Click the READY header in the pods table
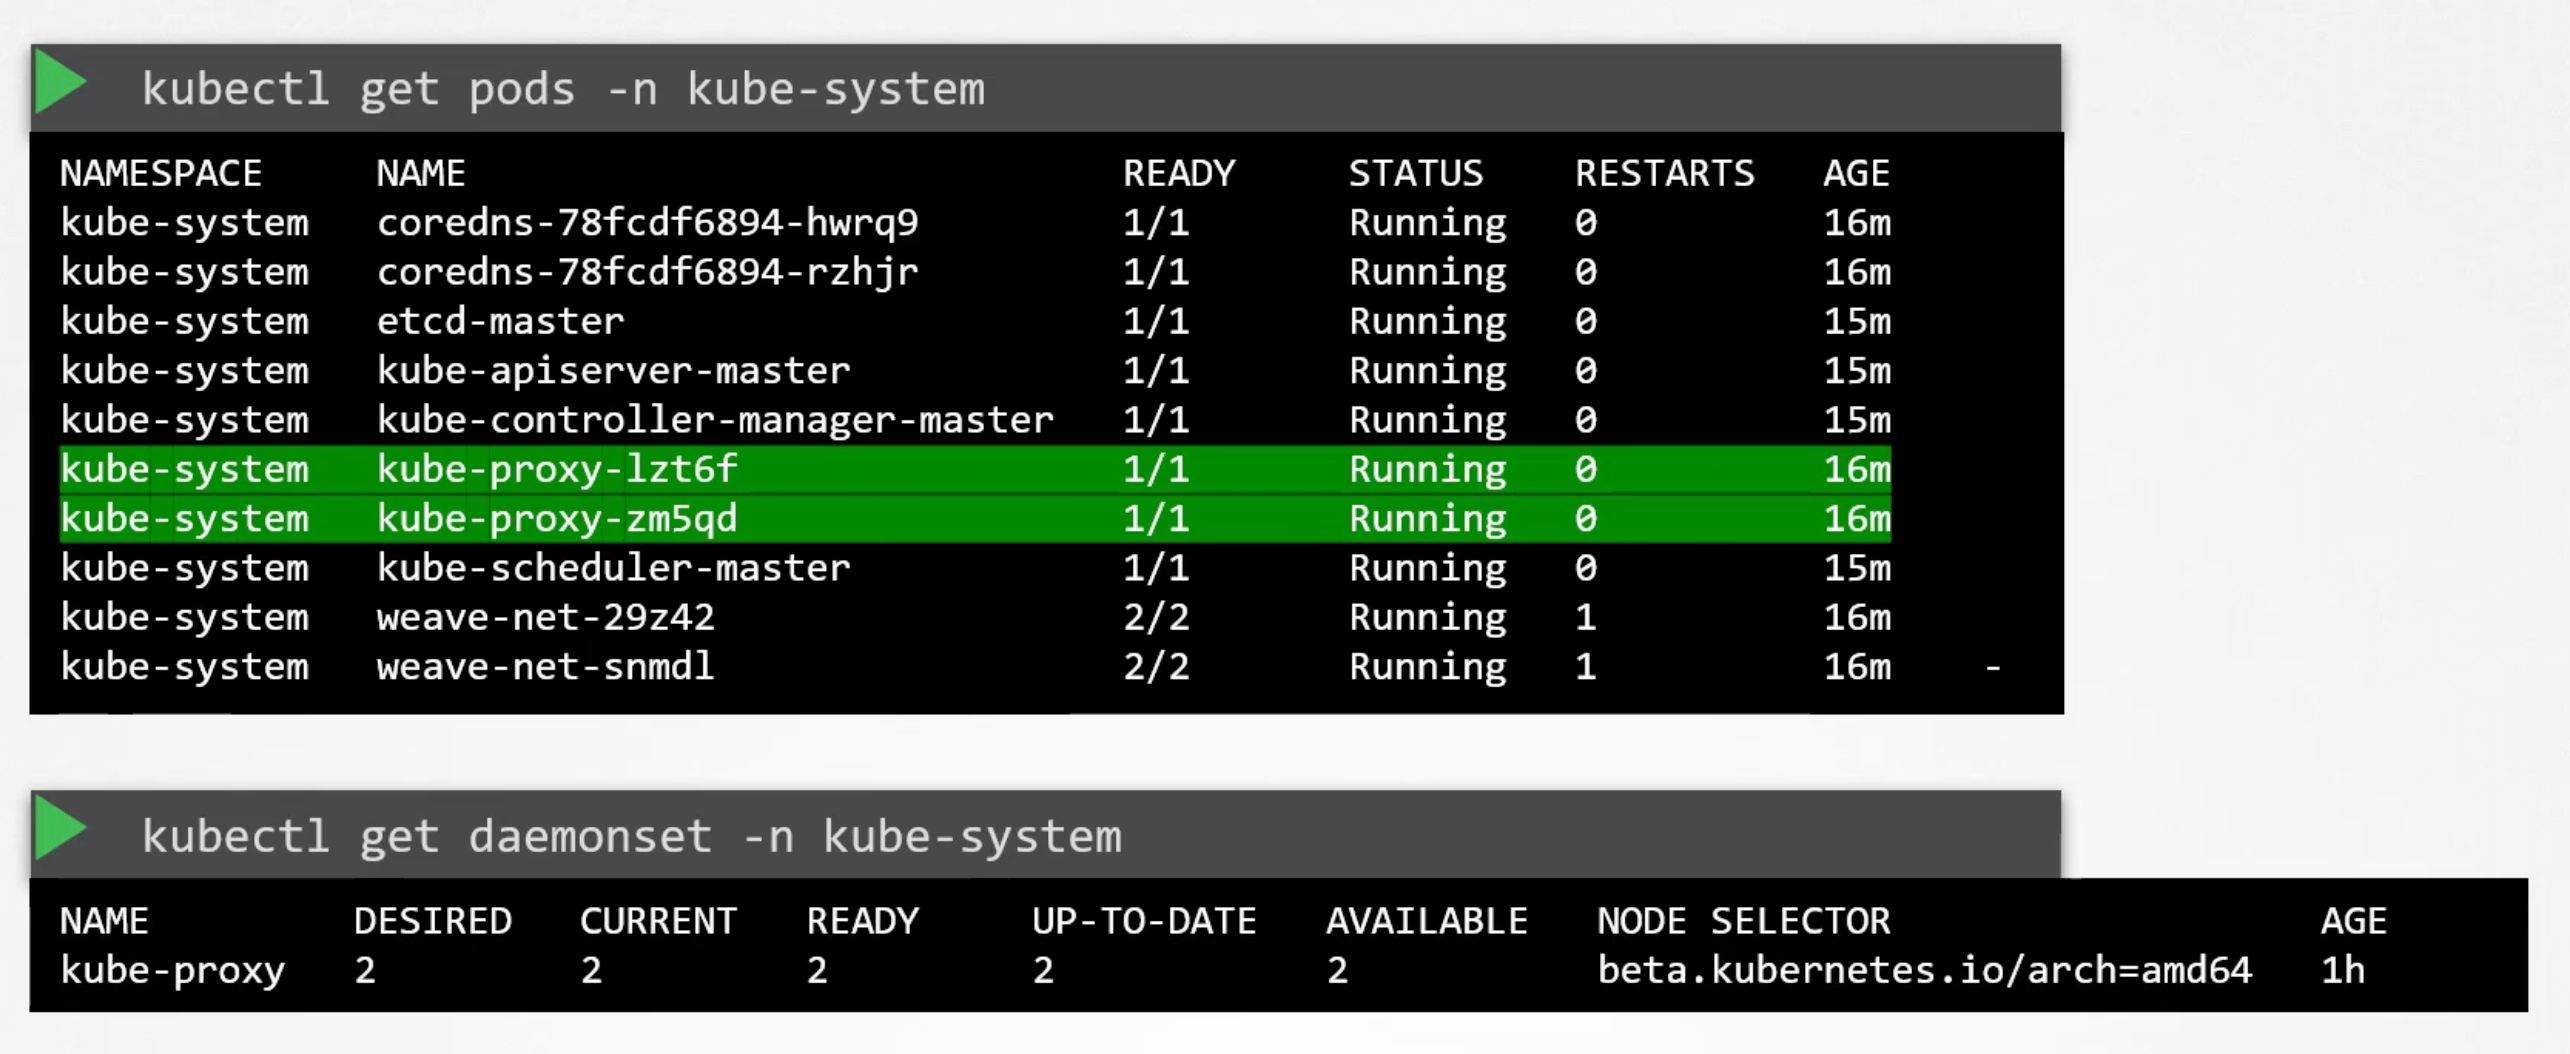 1179,173
